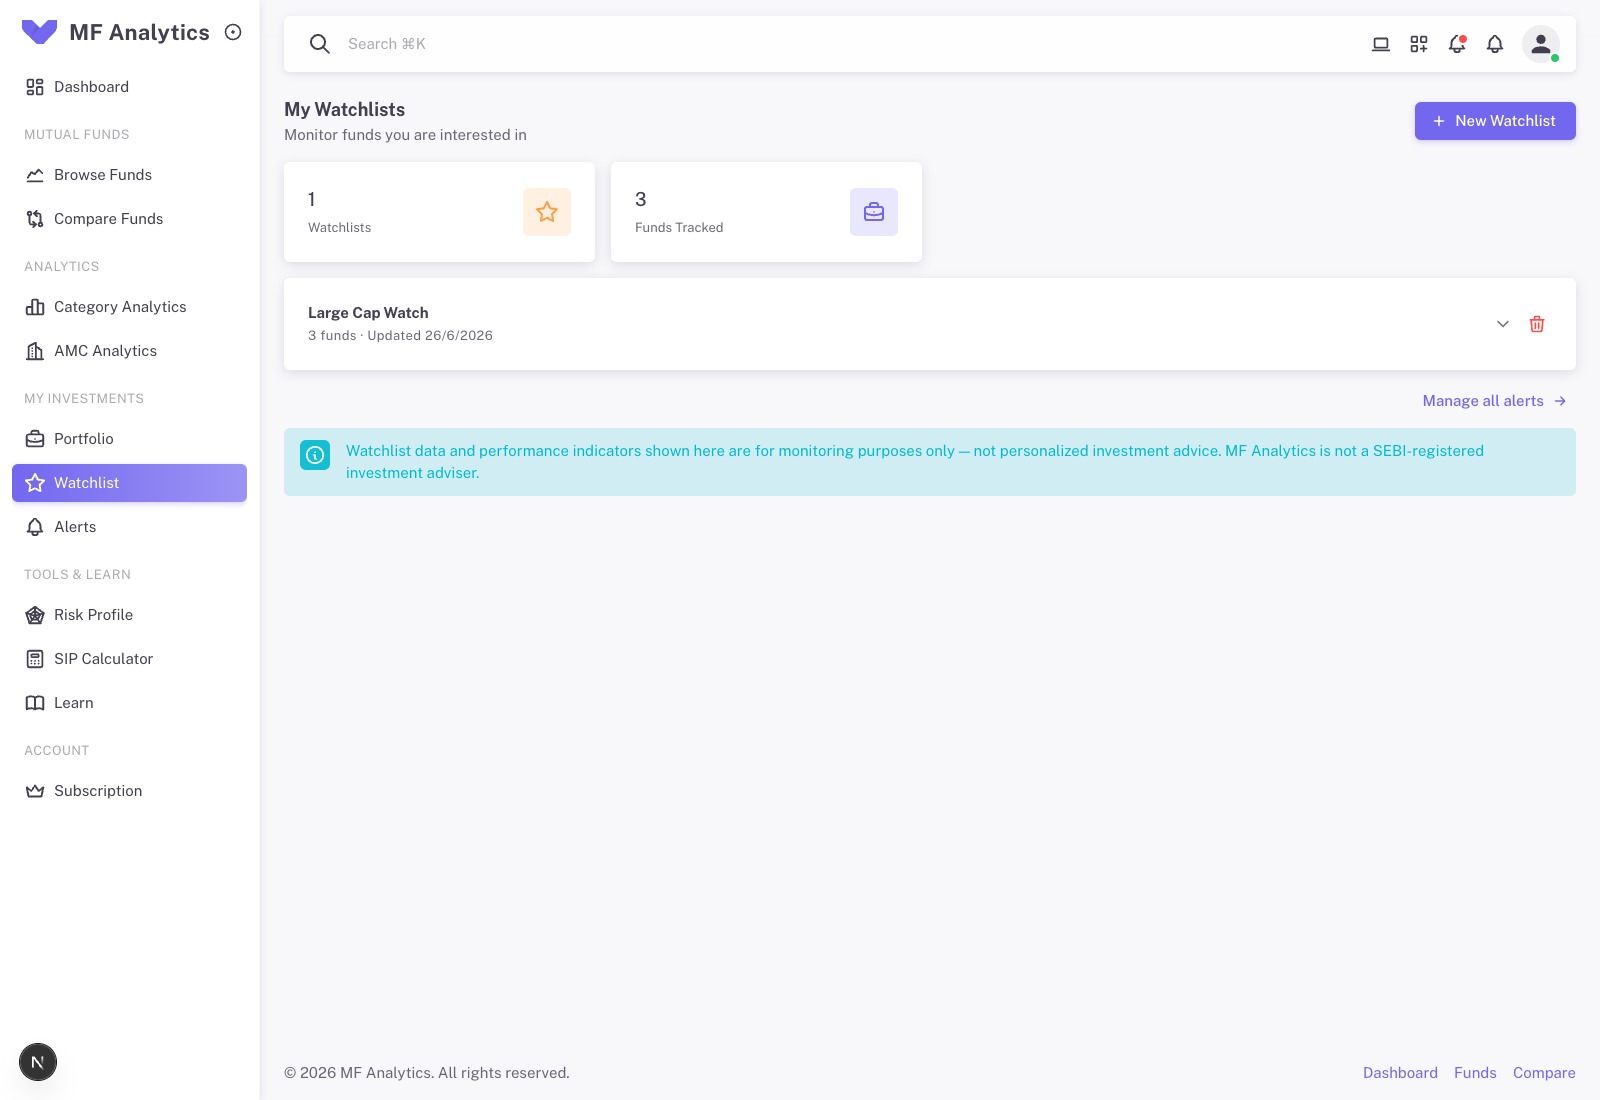Select AMC Analytics menu item
This screenshot has height=1100, width=1600.
tap(129, 351)
